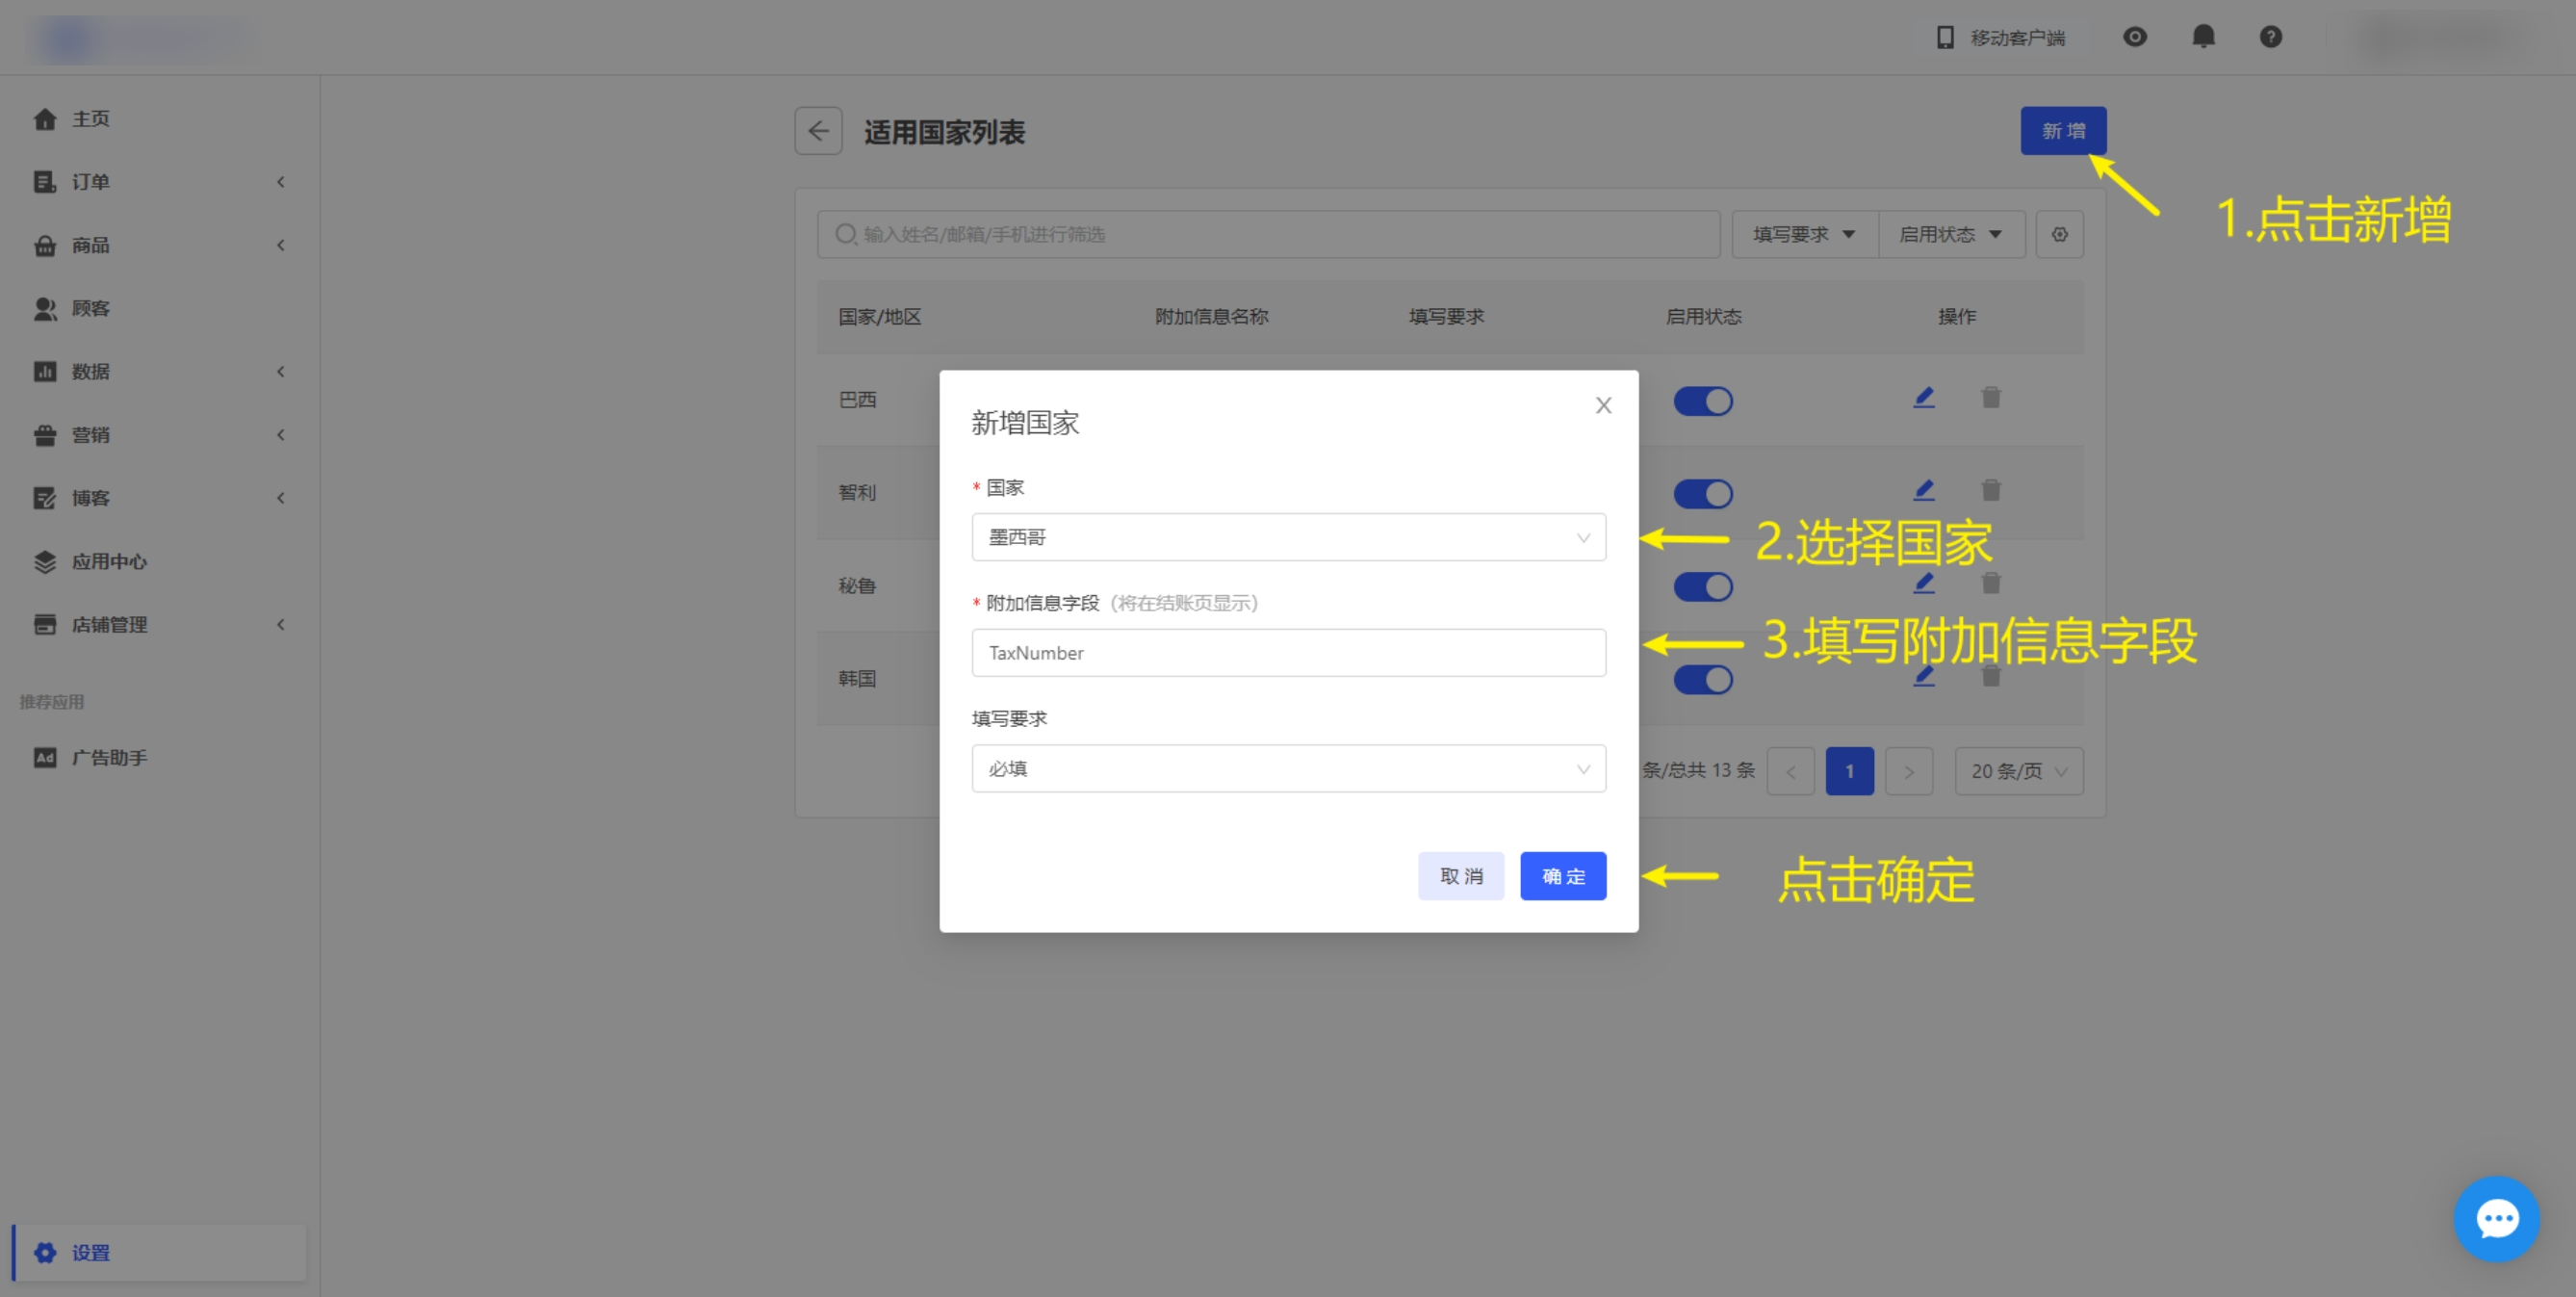
Task: Open the 20 条/页 page size dropdown
Action: [2018, 771]
